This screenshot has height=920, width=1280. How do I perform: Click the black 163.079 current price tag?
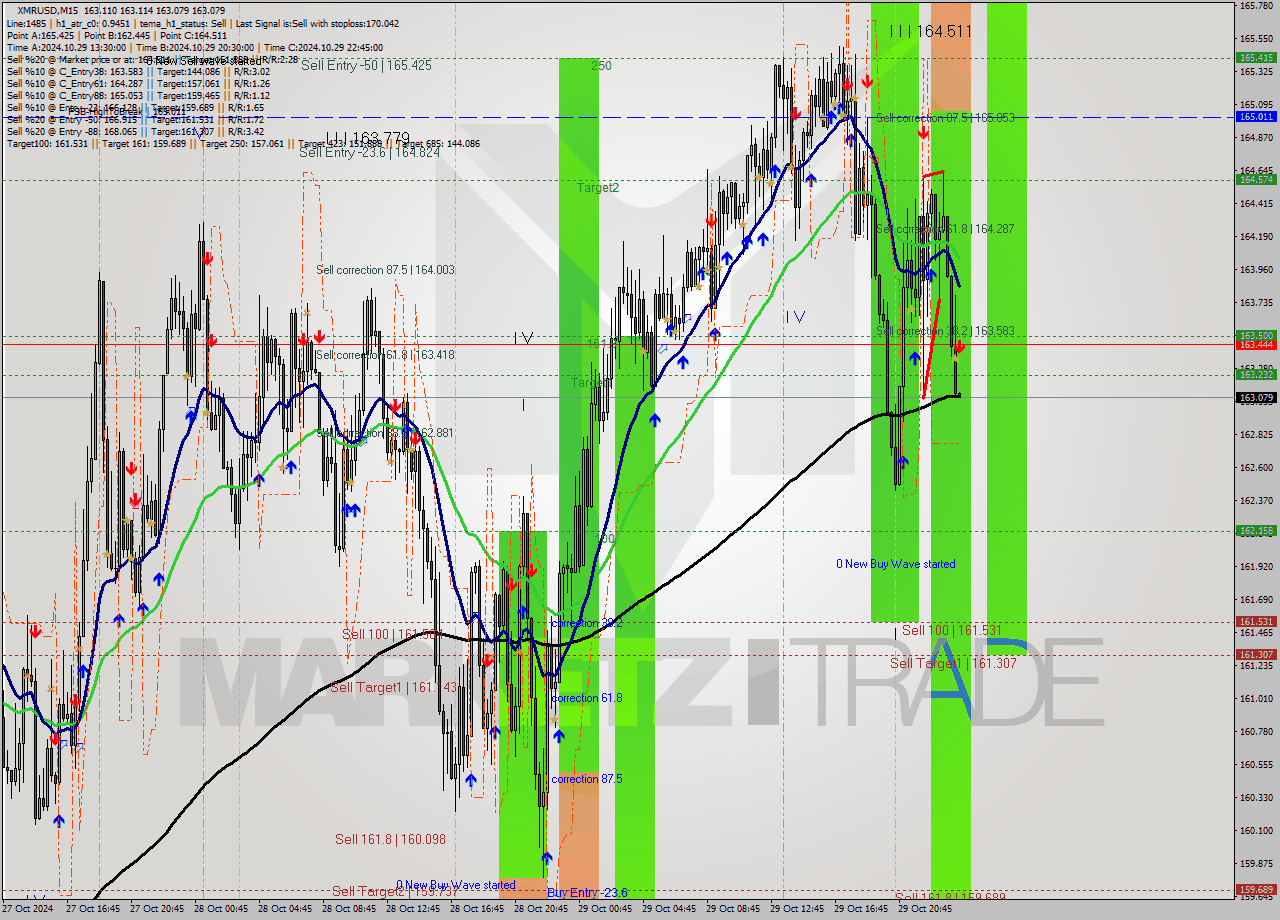(x=1256, y=398)
